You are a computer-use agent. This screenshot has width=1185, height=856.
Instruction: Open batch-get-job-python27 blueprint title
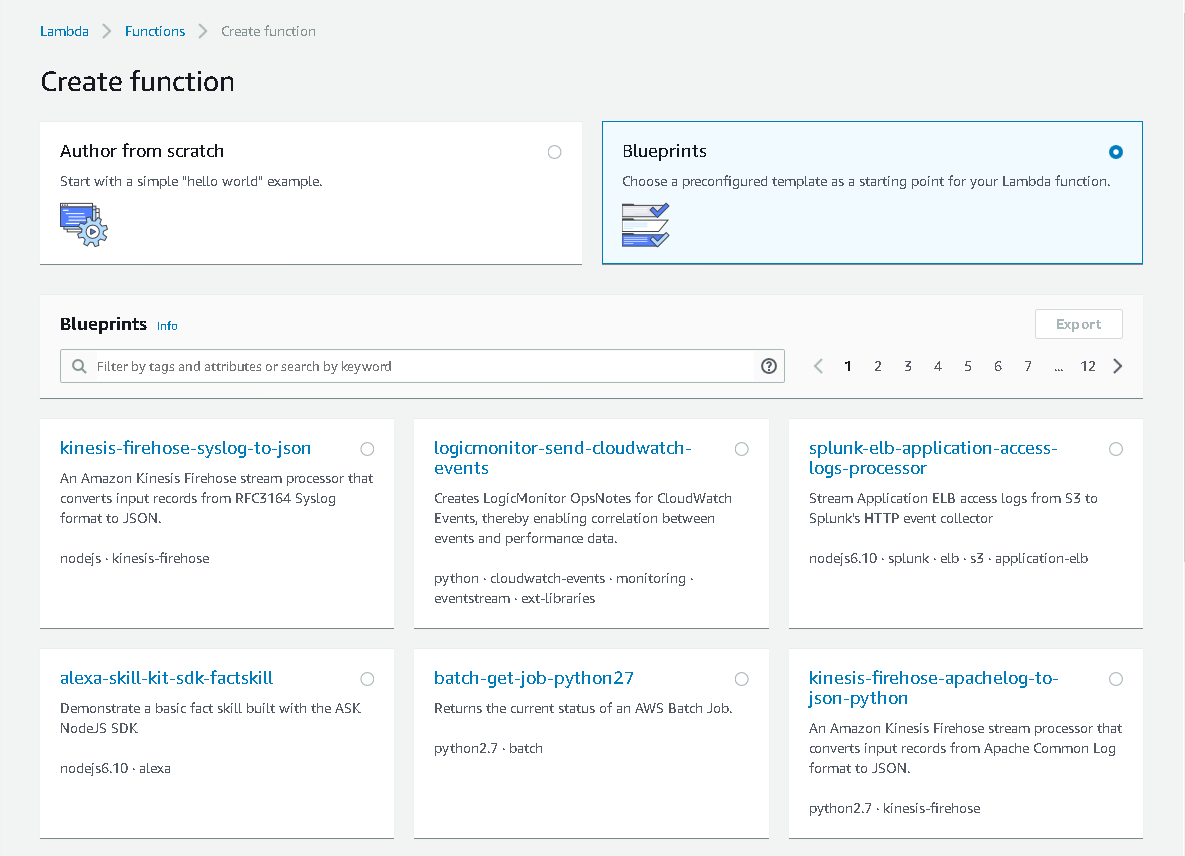click(x=534, y=678)
